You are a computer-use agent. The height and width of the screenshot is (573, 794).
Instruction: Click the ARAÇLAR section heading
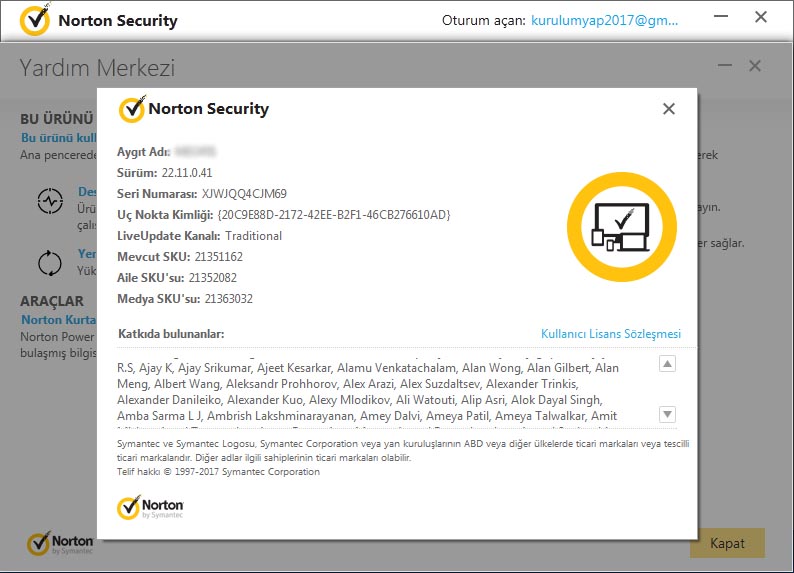tap(52, 301)
